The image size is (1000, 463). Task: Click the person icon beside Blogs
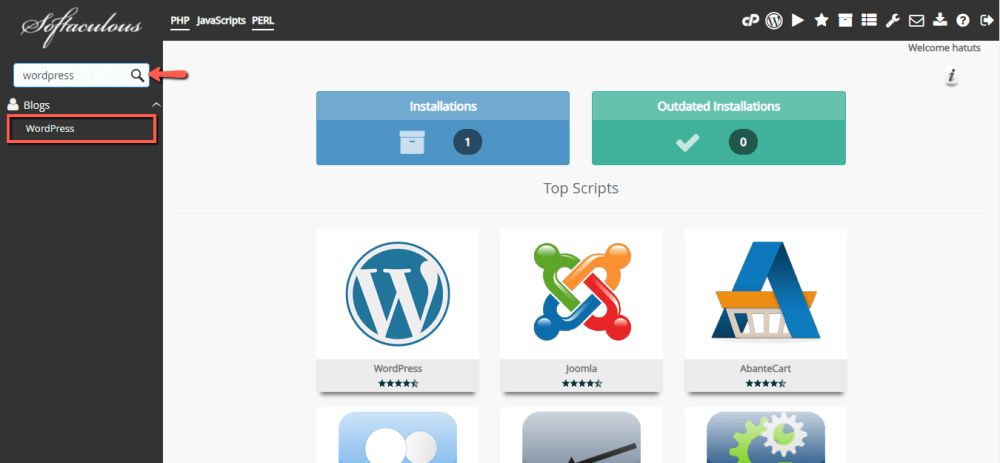coord(12,105)
